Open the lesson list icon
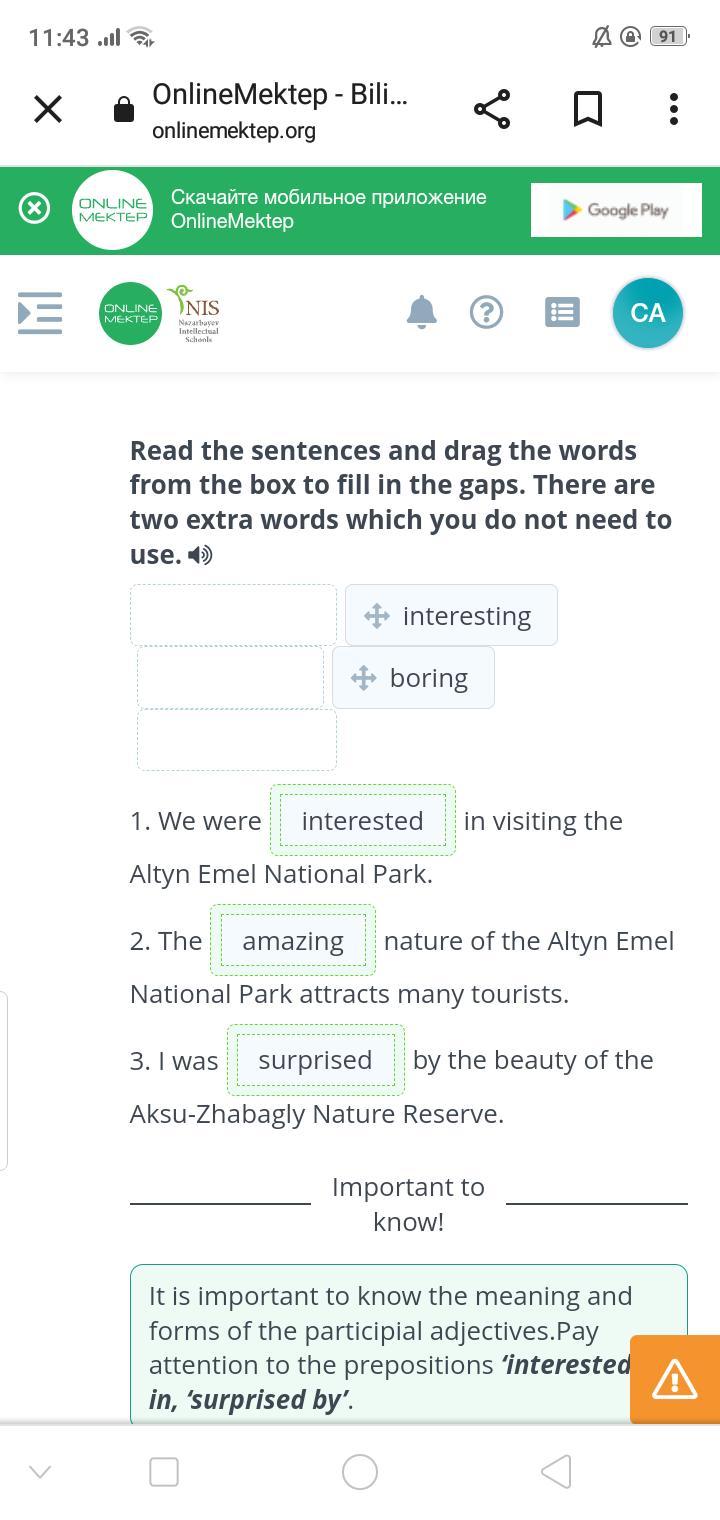 coord(562,313)
